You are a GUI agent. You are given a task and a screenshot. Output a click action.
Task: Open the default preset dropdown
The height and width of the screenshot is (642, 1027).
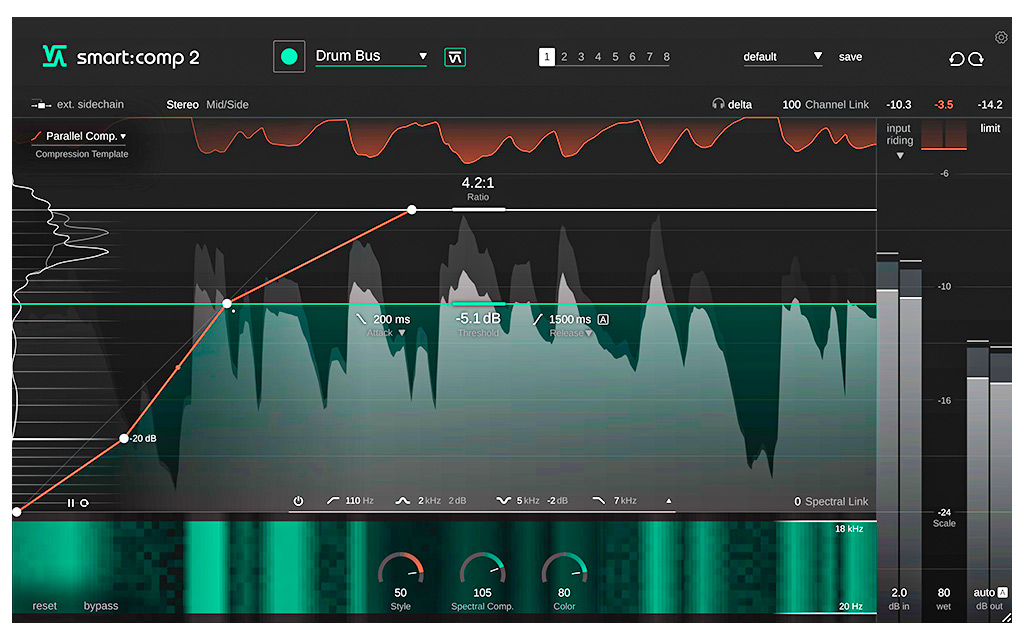pos(817,57)
